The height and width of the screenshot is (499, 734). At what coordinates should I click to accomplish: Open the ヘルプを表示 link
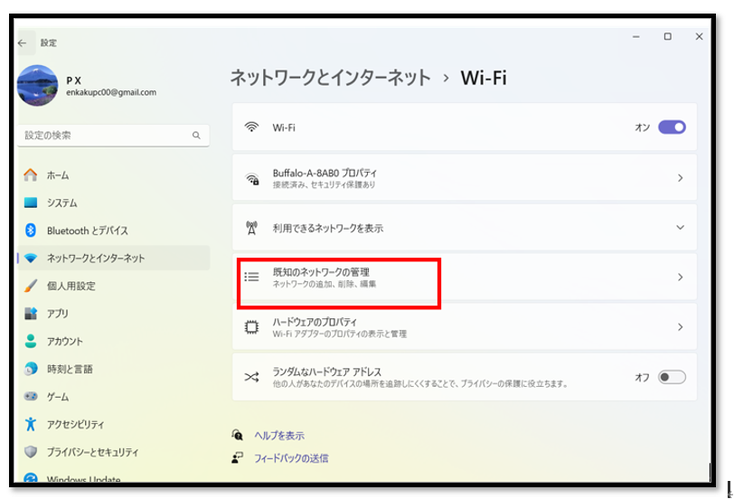[x=279, y=435]
